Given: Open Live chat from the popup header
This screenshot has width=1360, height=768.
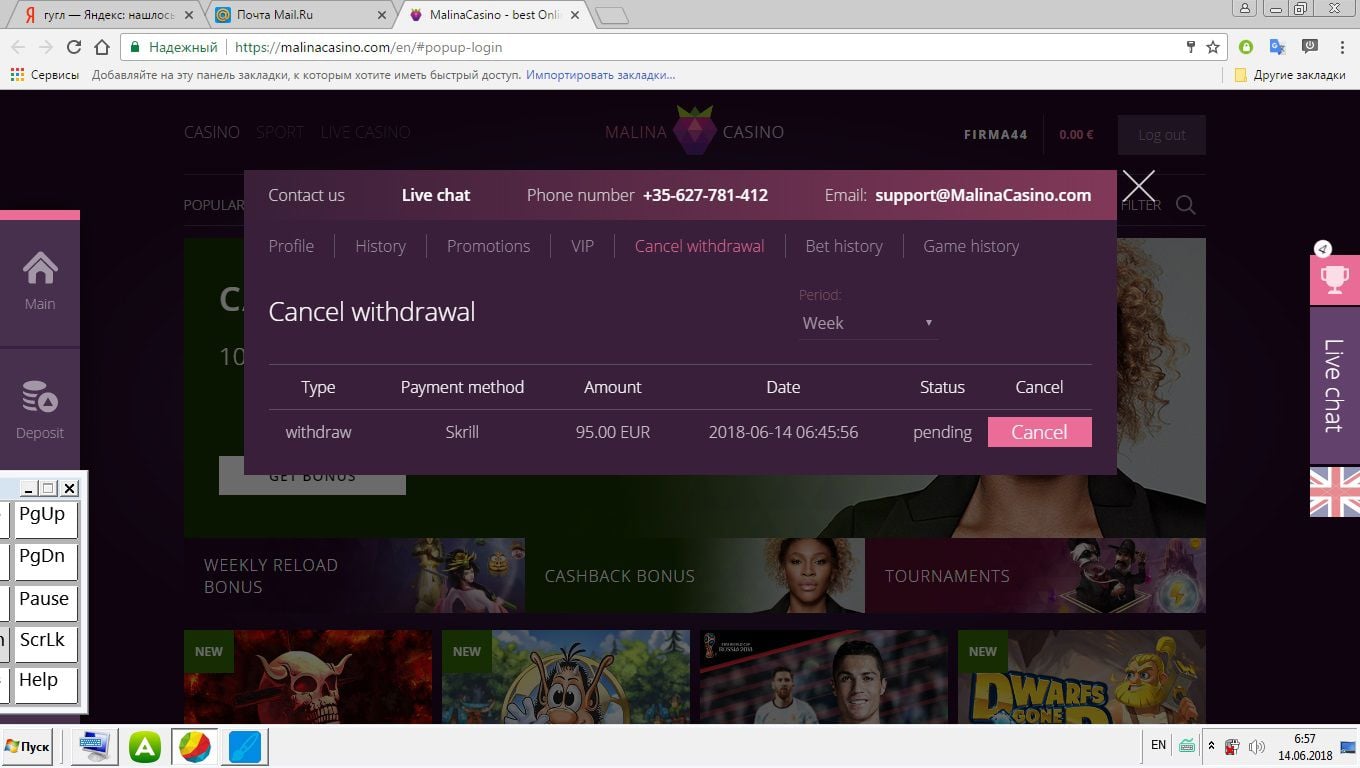Looking at the screenshot, I should [x=436, y=195].
